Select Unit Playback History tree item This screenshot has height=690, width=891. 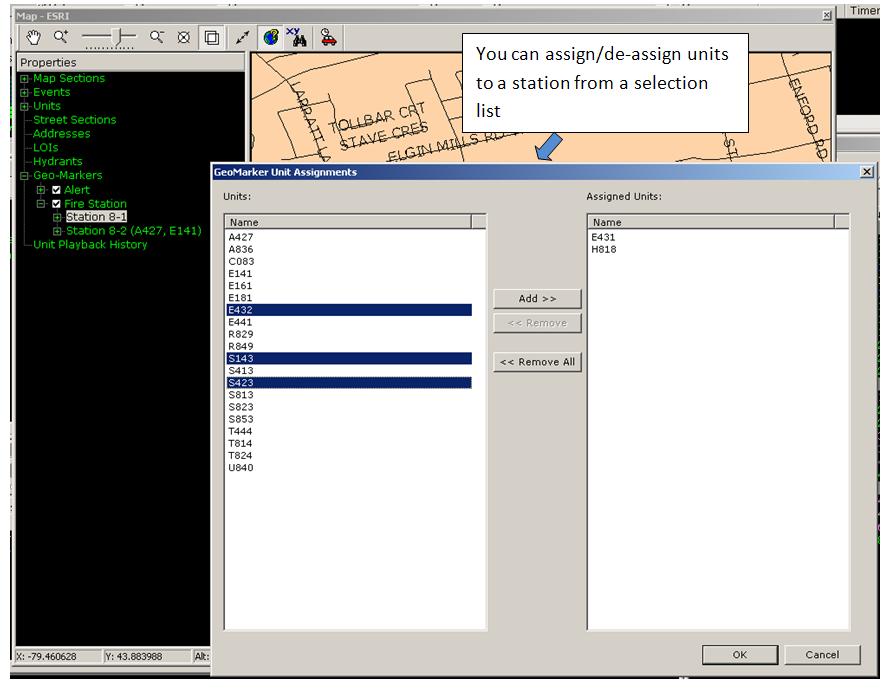tap(90, 245)
